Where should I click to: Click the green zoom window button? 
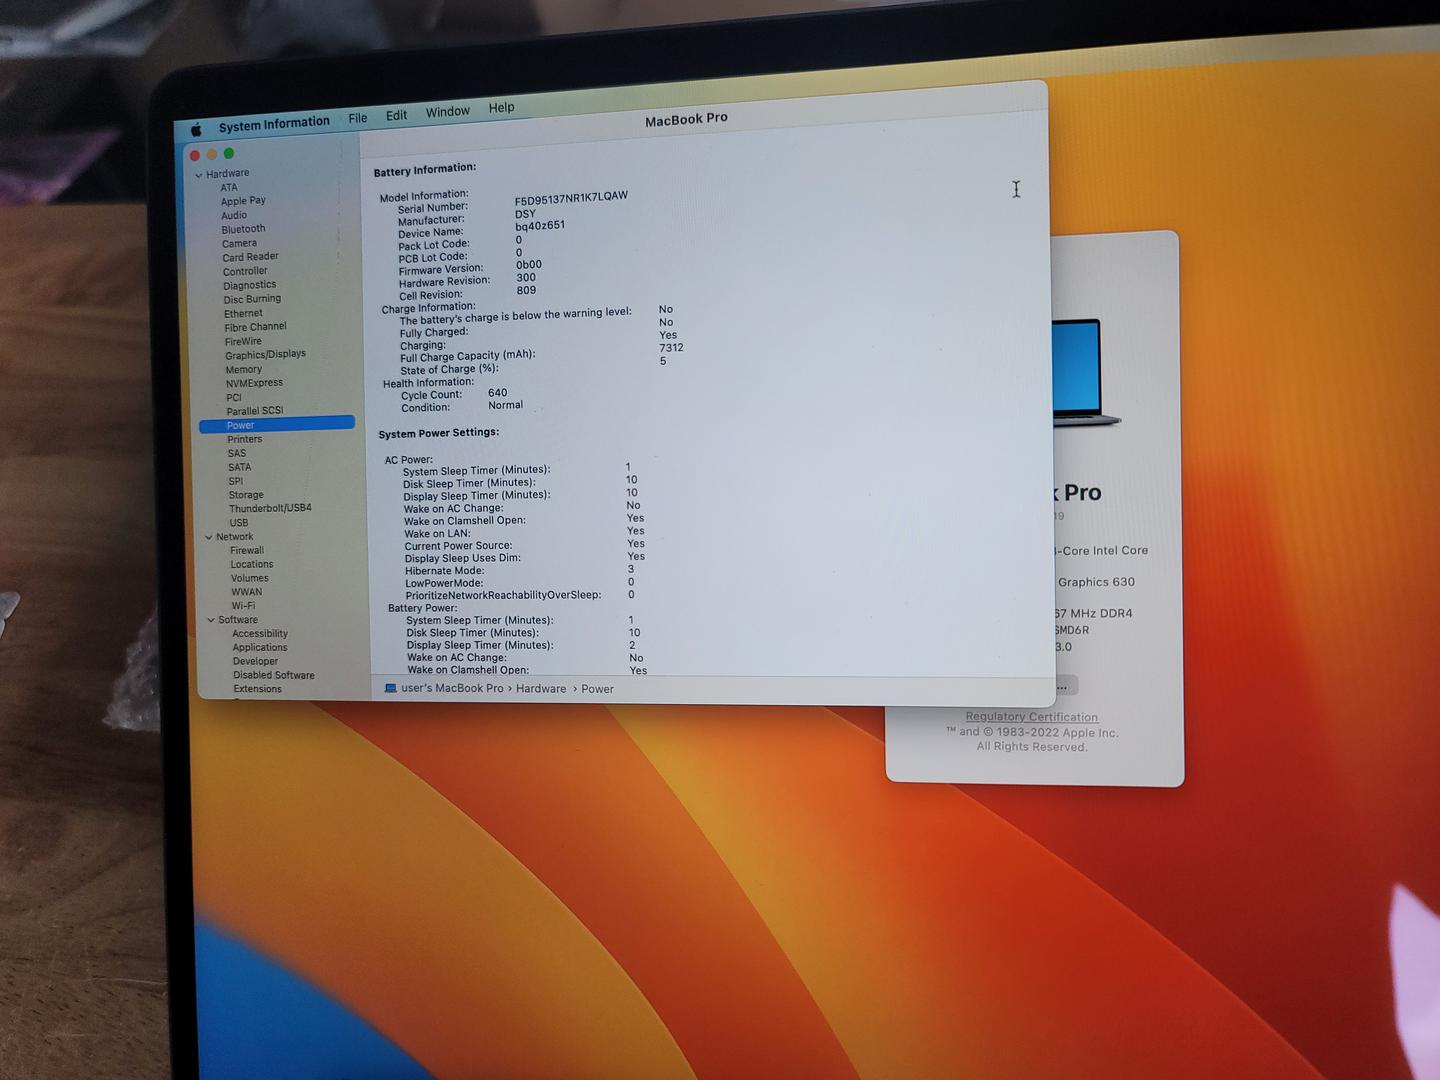pos(229,153)
